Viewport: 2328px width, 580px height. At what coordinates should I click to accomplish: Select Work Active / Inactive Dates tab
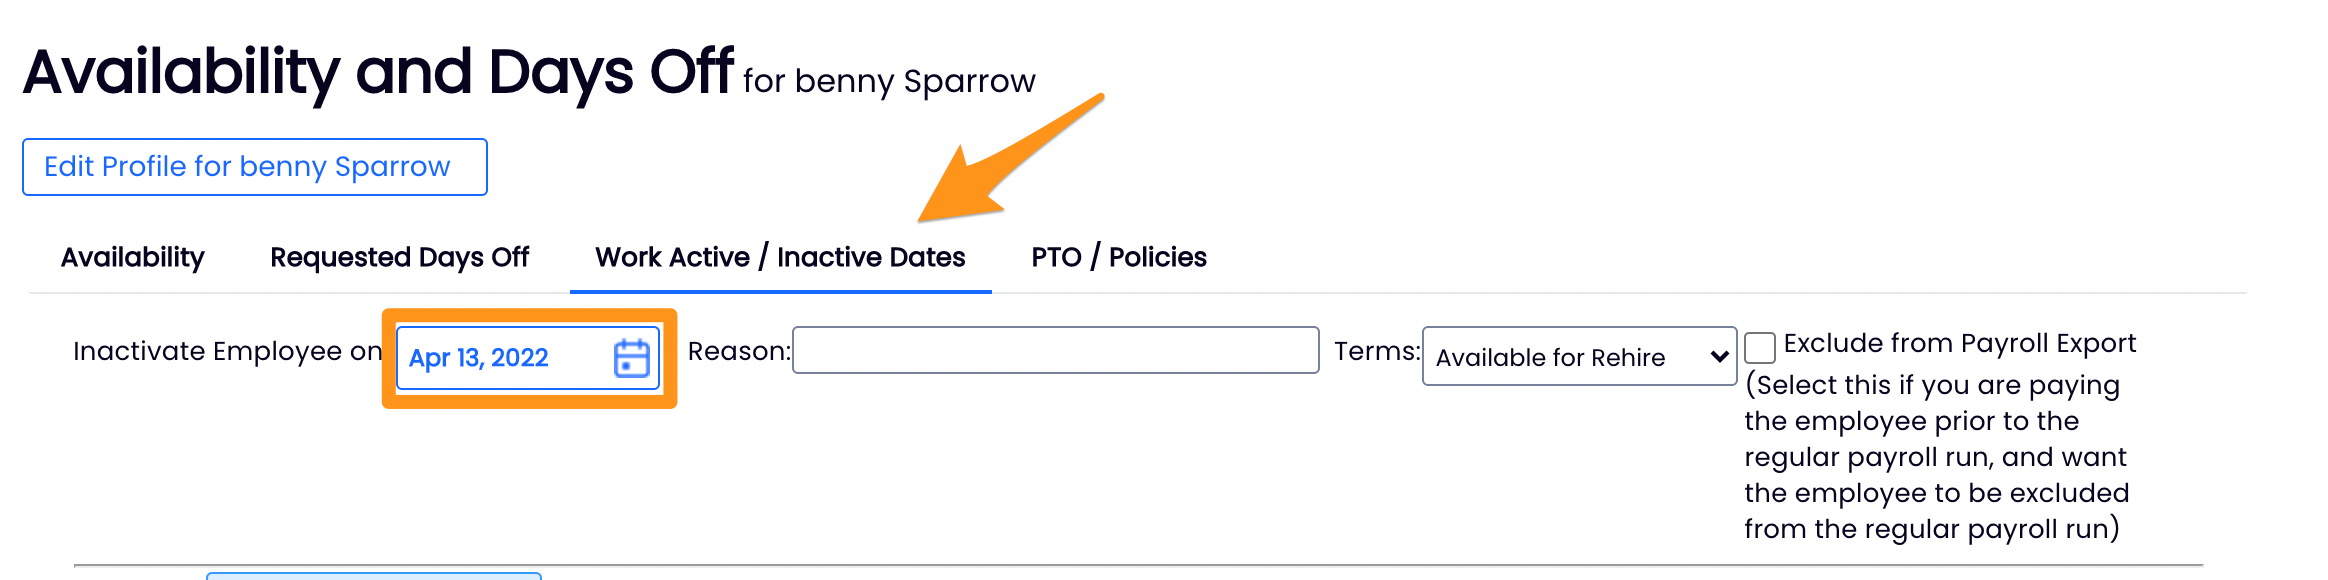(x=780, y=258)
